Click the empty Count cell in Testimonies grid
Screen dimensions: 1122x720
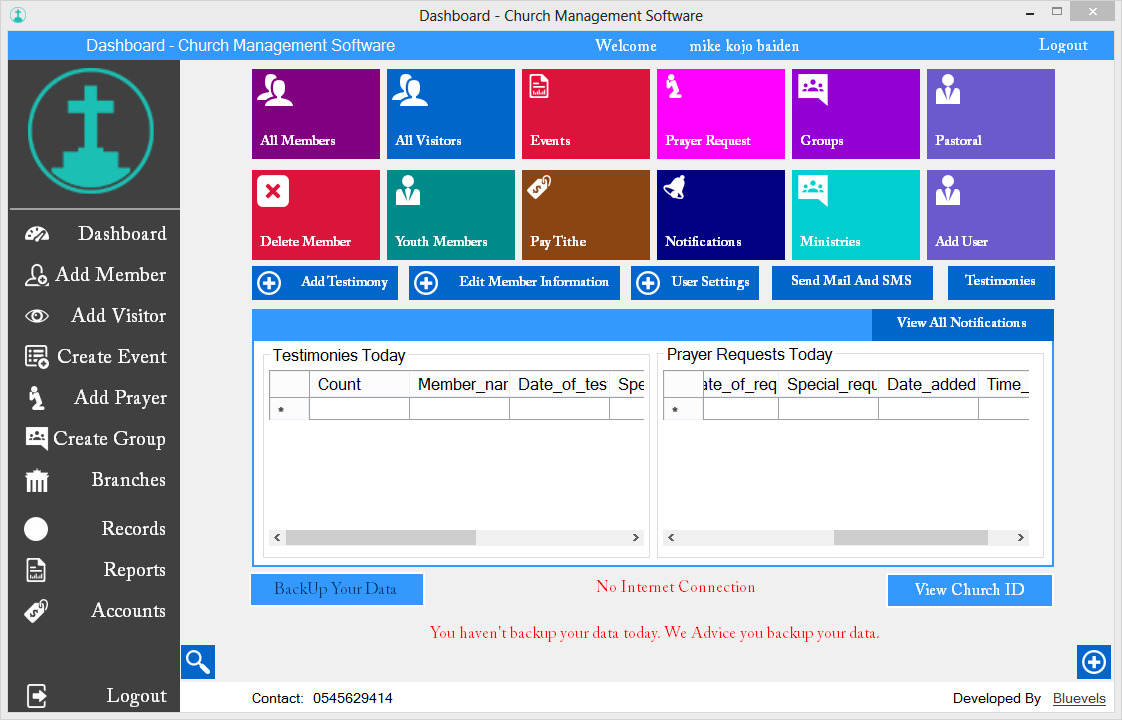tap(359, 409)
